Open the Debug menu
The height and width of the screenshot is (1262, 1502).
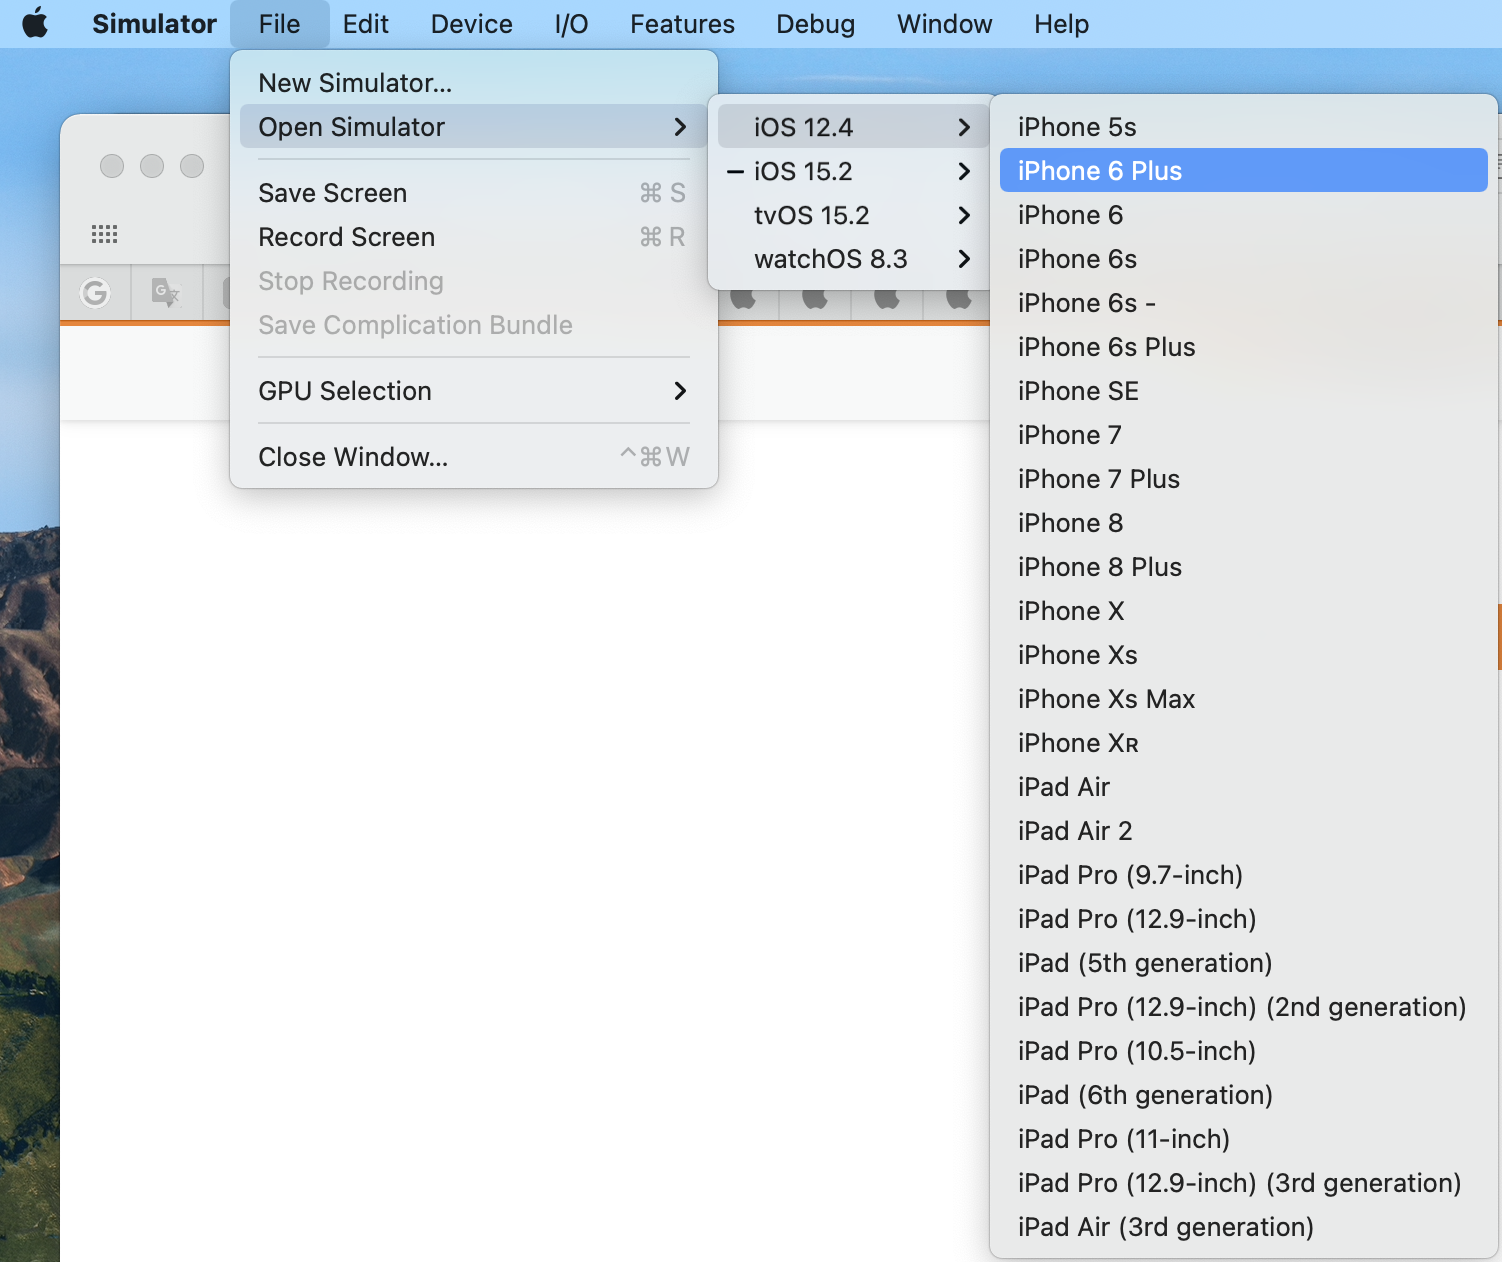click(x=815, y=23)
